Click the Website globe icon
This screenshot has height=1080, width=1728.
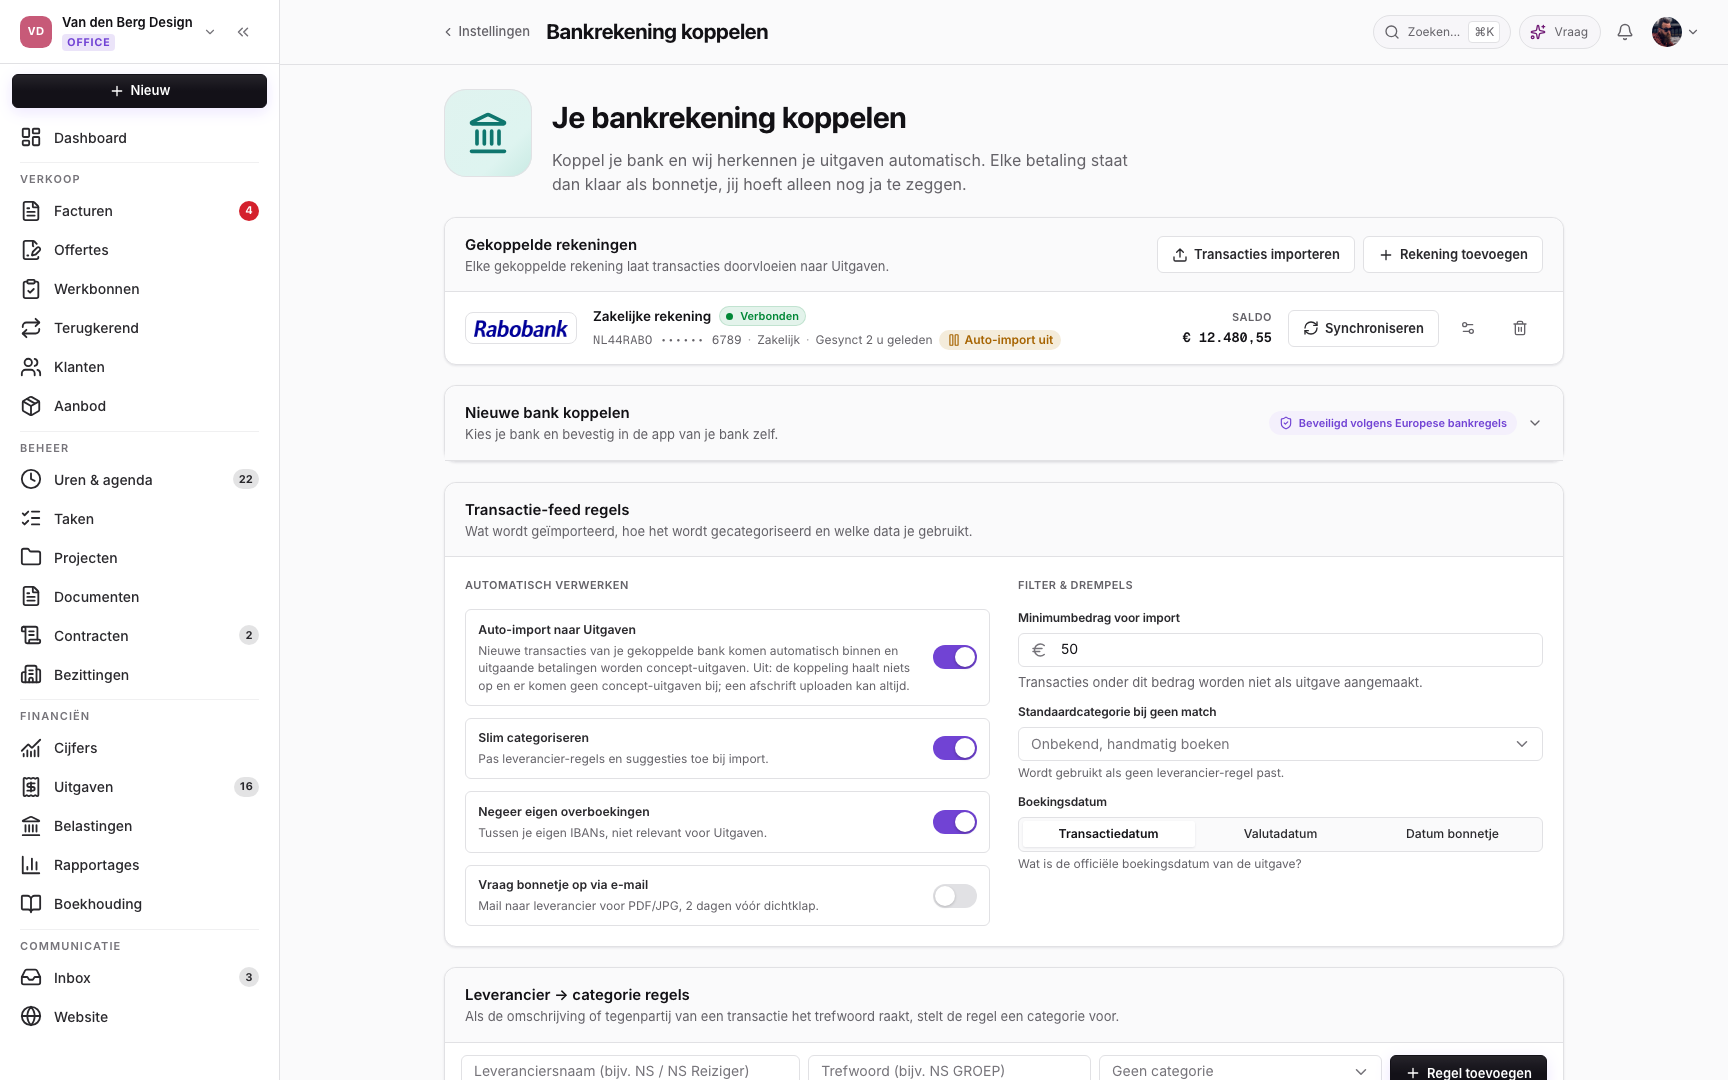(31, 1016)
